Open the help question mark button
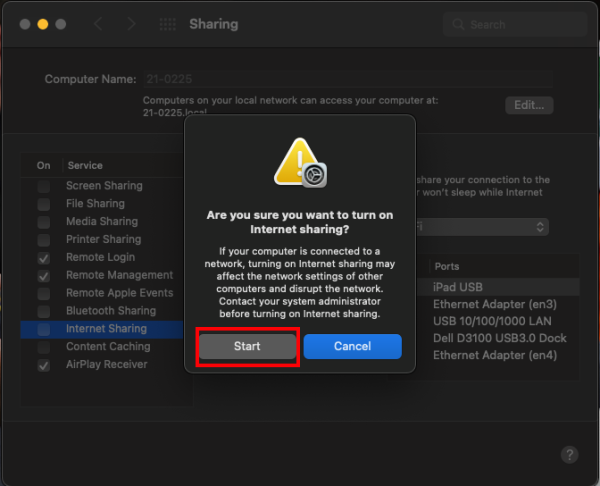 coord(569,455)
